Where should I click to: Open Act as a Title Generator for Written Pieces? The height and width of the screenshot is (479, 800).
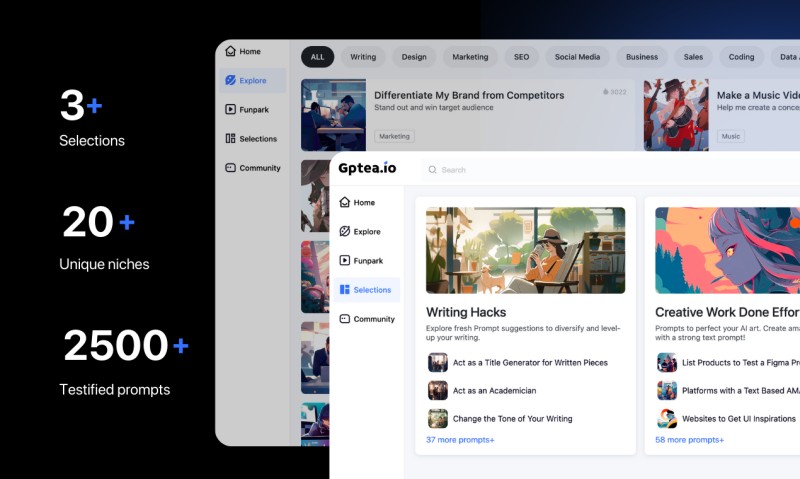pos(530,362)
